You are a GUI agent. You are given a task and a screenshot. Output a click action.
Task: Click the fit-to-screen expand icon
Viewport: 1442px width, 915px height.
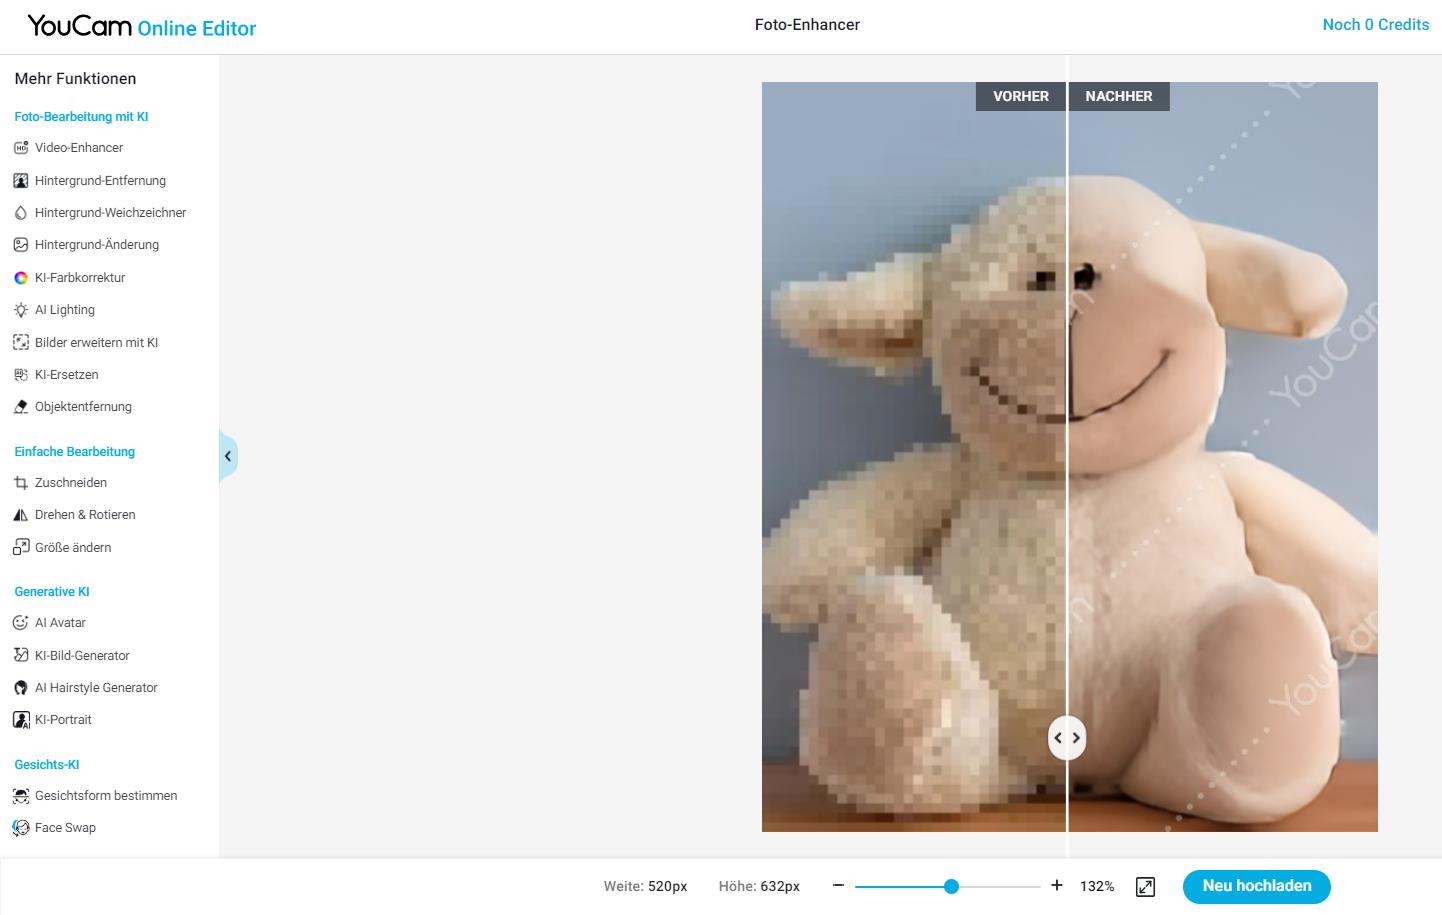coord(1145,887)
